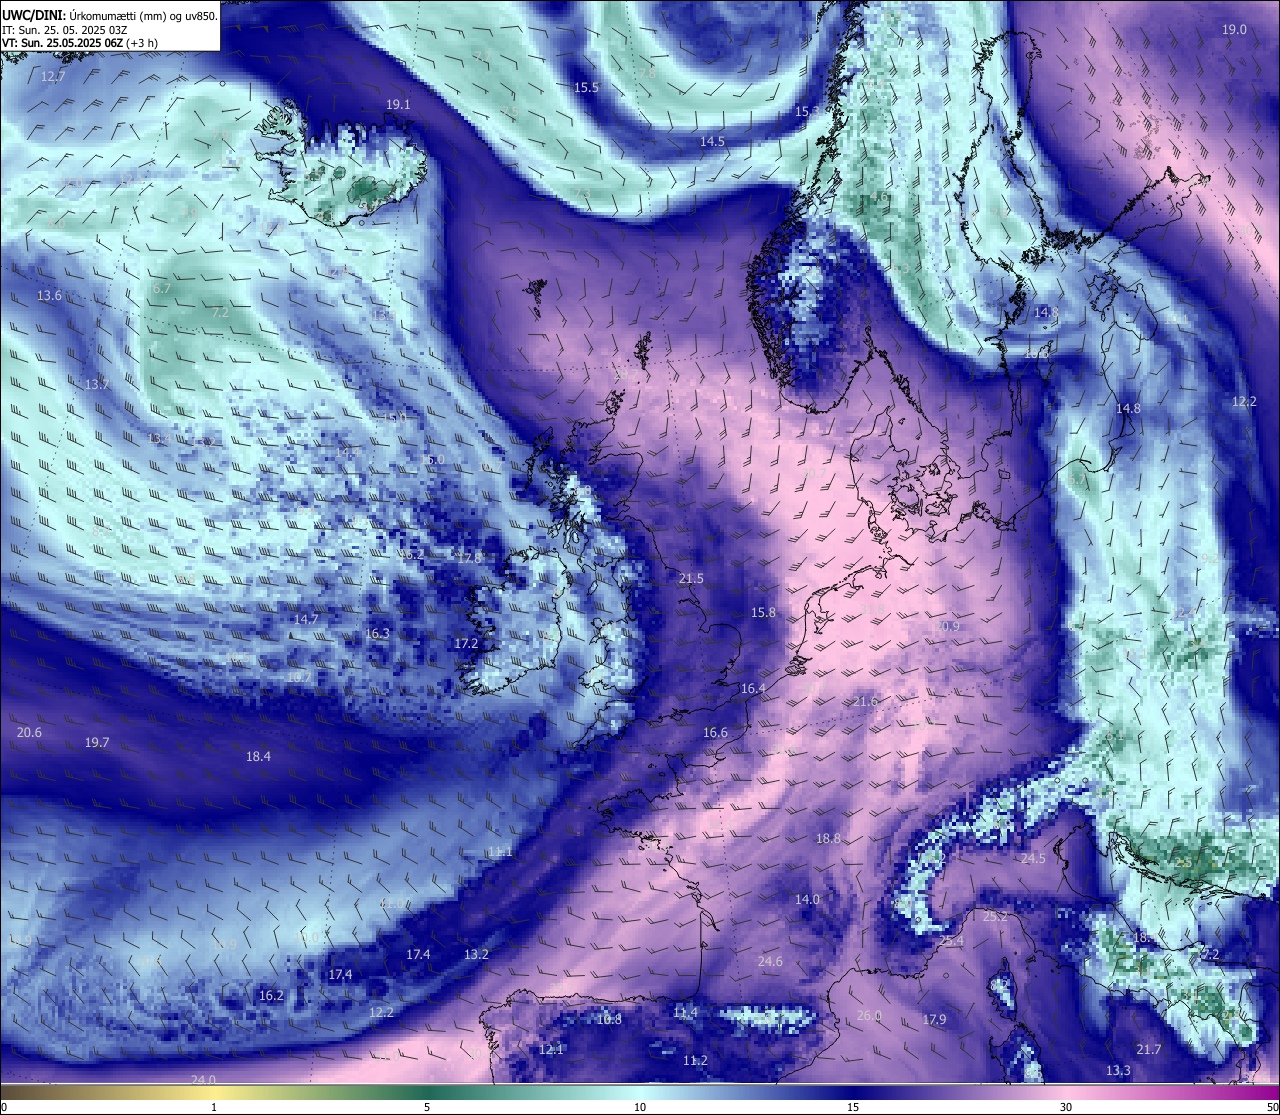The height and width of the screenshot is (1115, 1280).
Task: Click the 24.0 value label
Action: pos(203,1080)
